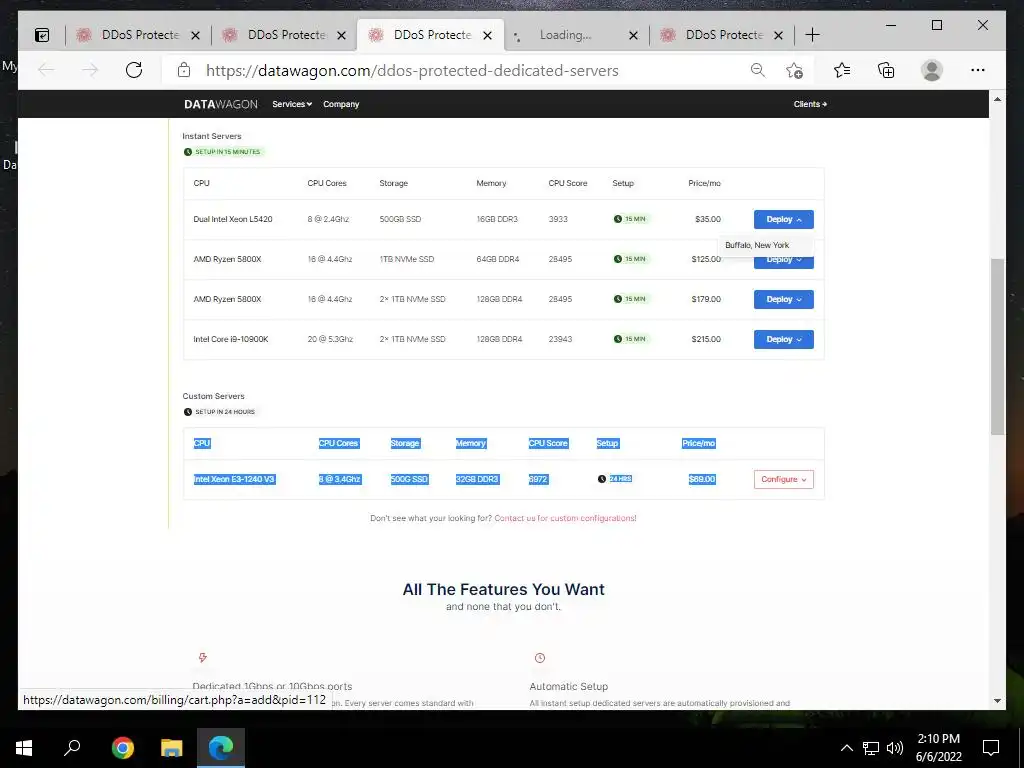Image resolution: width=1024 pixels, height=768 pixels.
Task: Click the SETUP IN 15 MINUTES badge
Action: tap(223, 152)
